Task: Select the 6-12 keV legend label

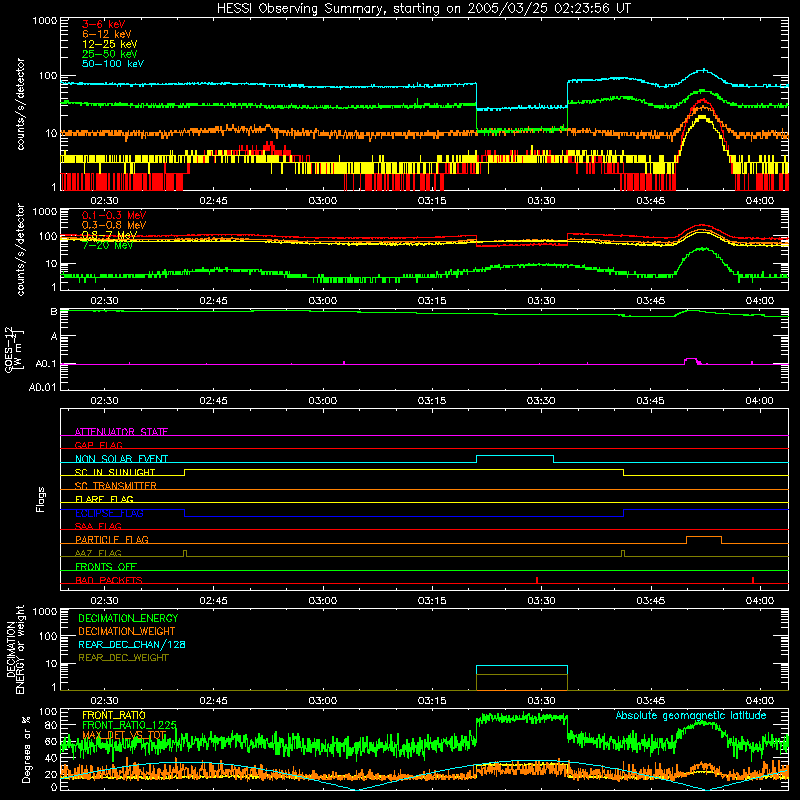Action: pyautogui.click(x=107, y=34)
